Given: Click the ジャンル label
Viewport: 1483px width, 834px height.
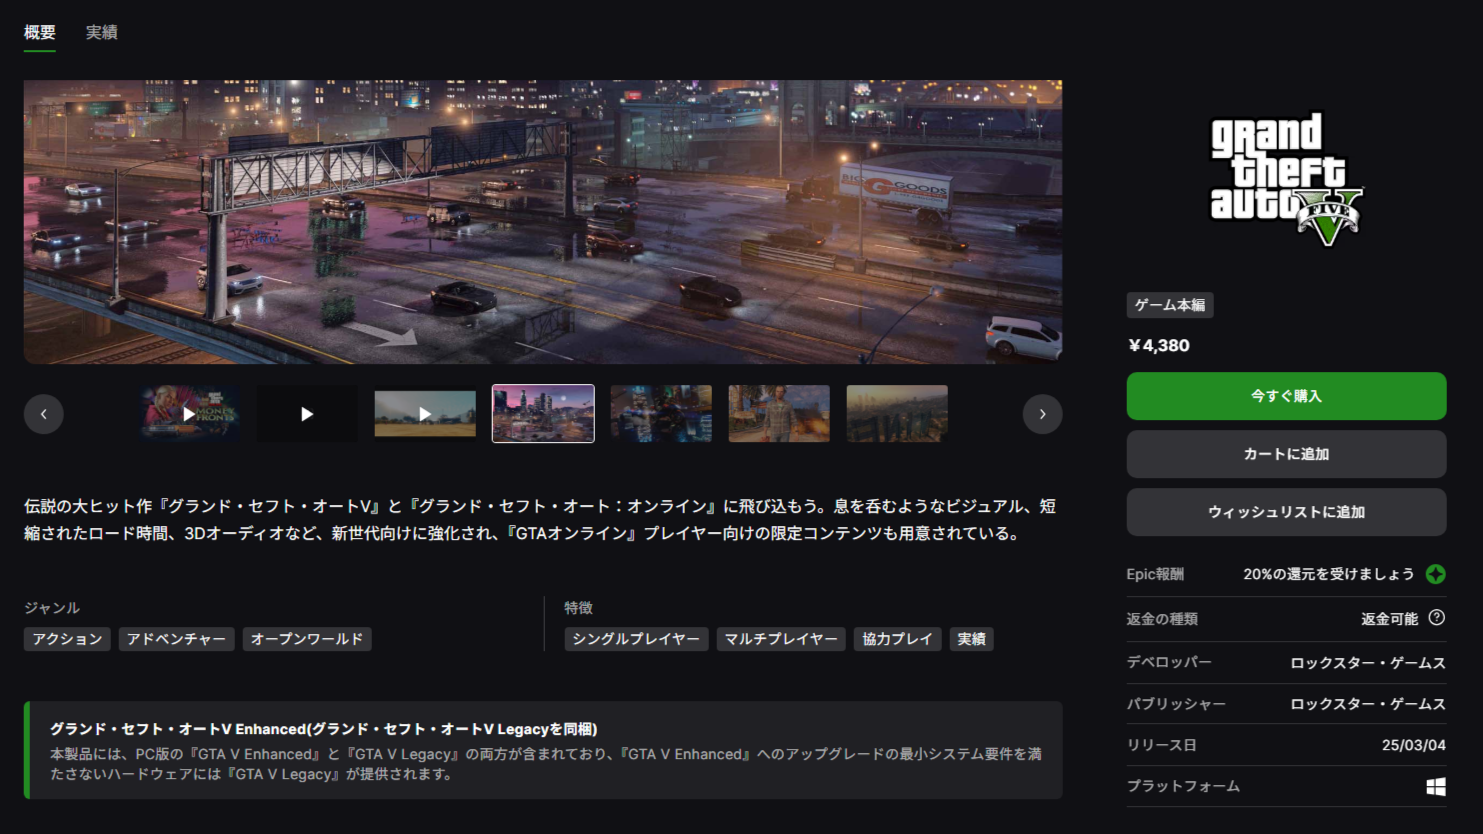Looking at the screenshot, I should point(52,608).
